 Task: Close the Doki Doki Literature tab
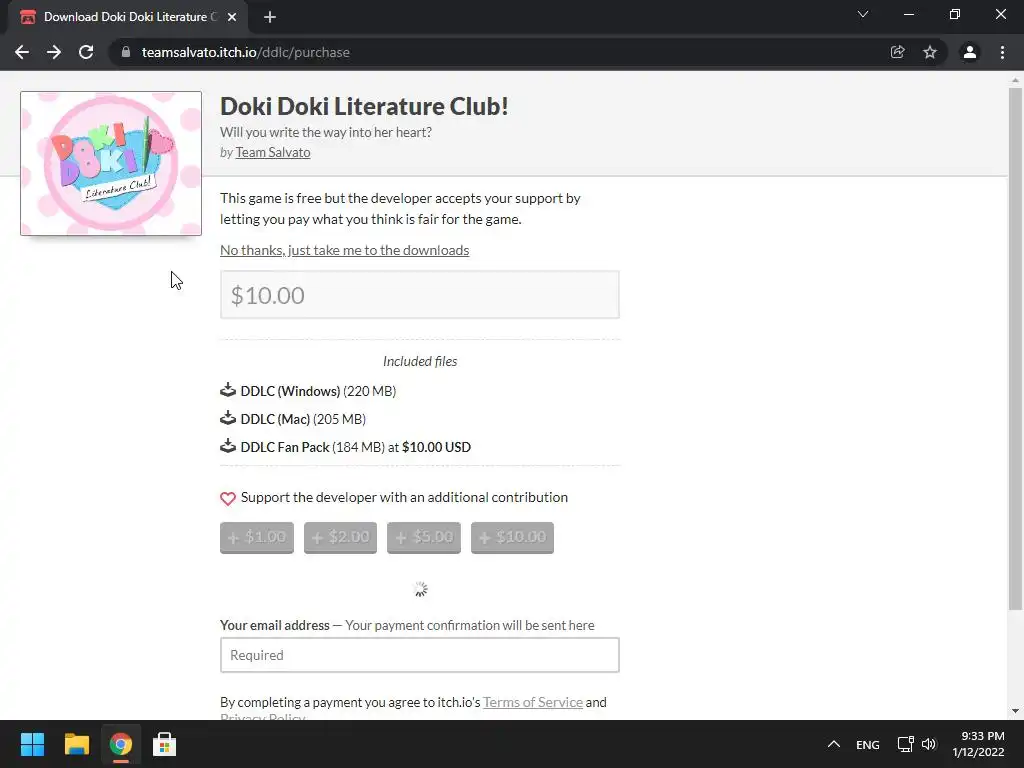[232, 17]
